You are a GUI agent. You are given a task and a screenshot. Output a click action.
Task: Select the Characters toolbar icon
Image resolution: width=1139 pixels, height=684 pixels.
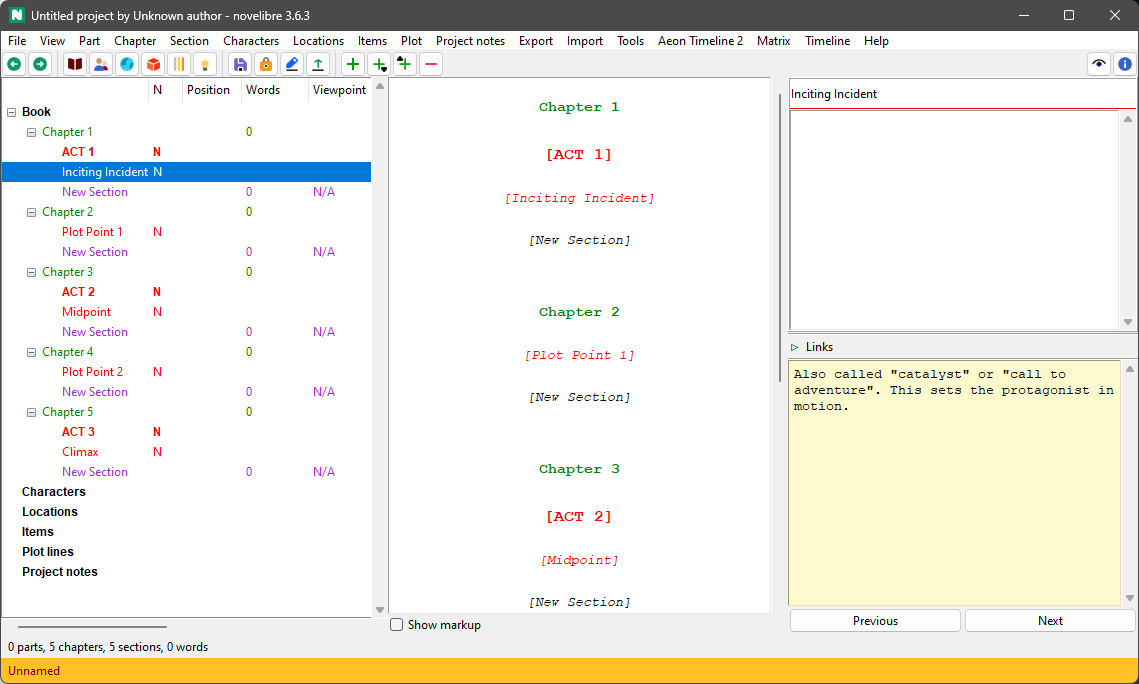click(x=101, y=63)
